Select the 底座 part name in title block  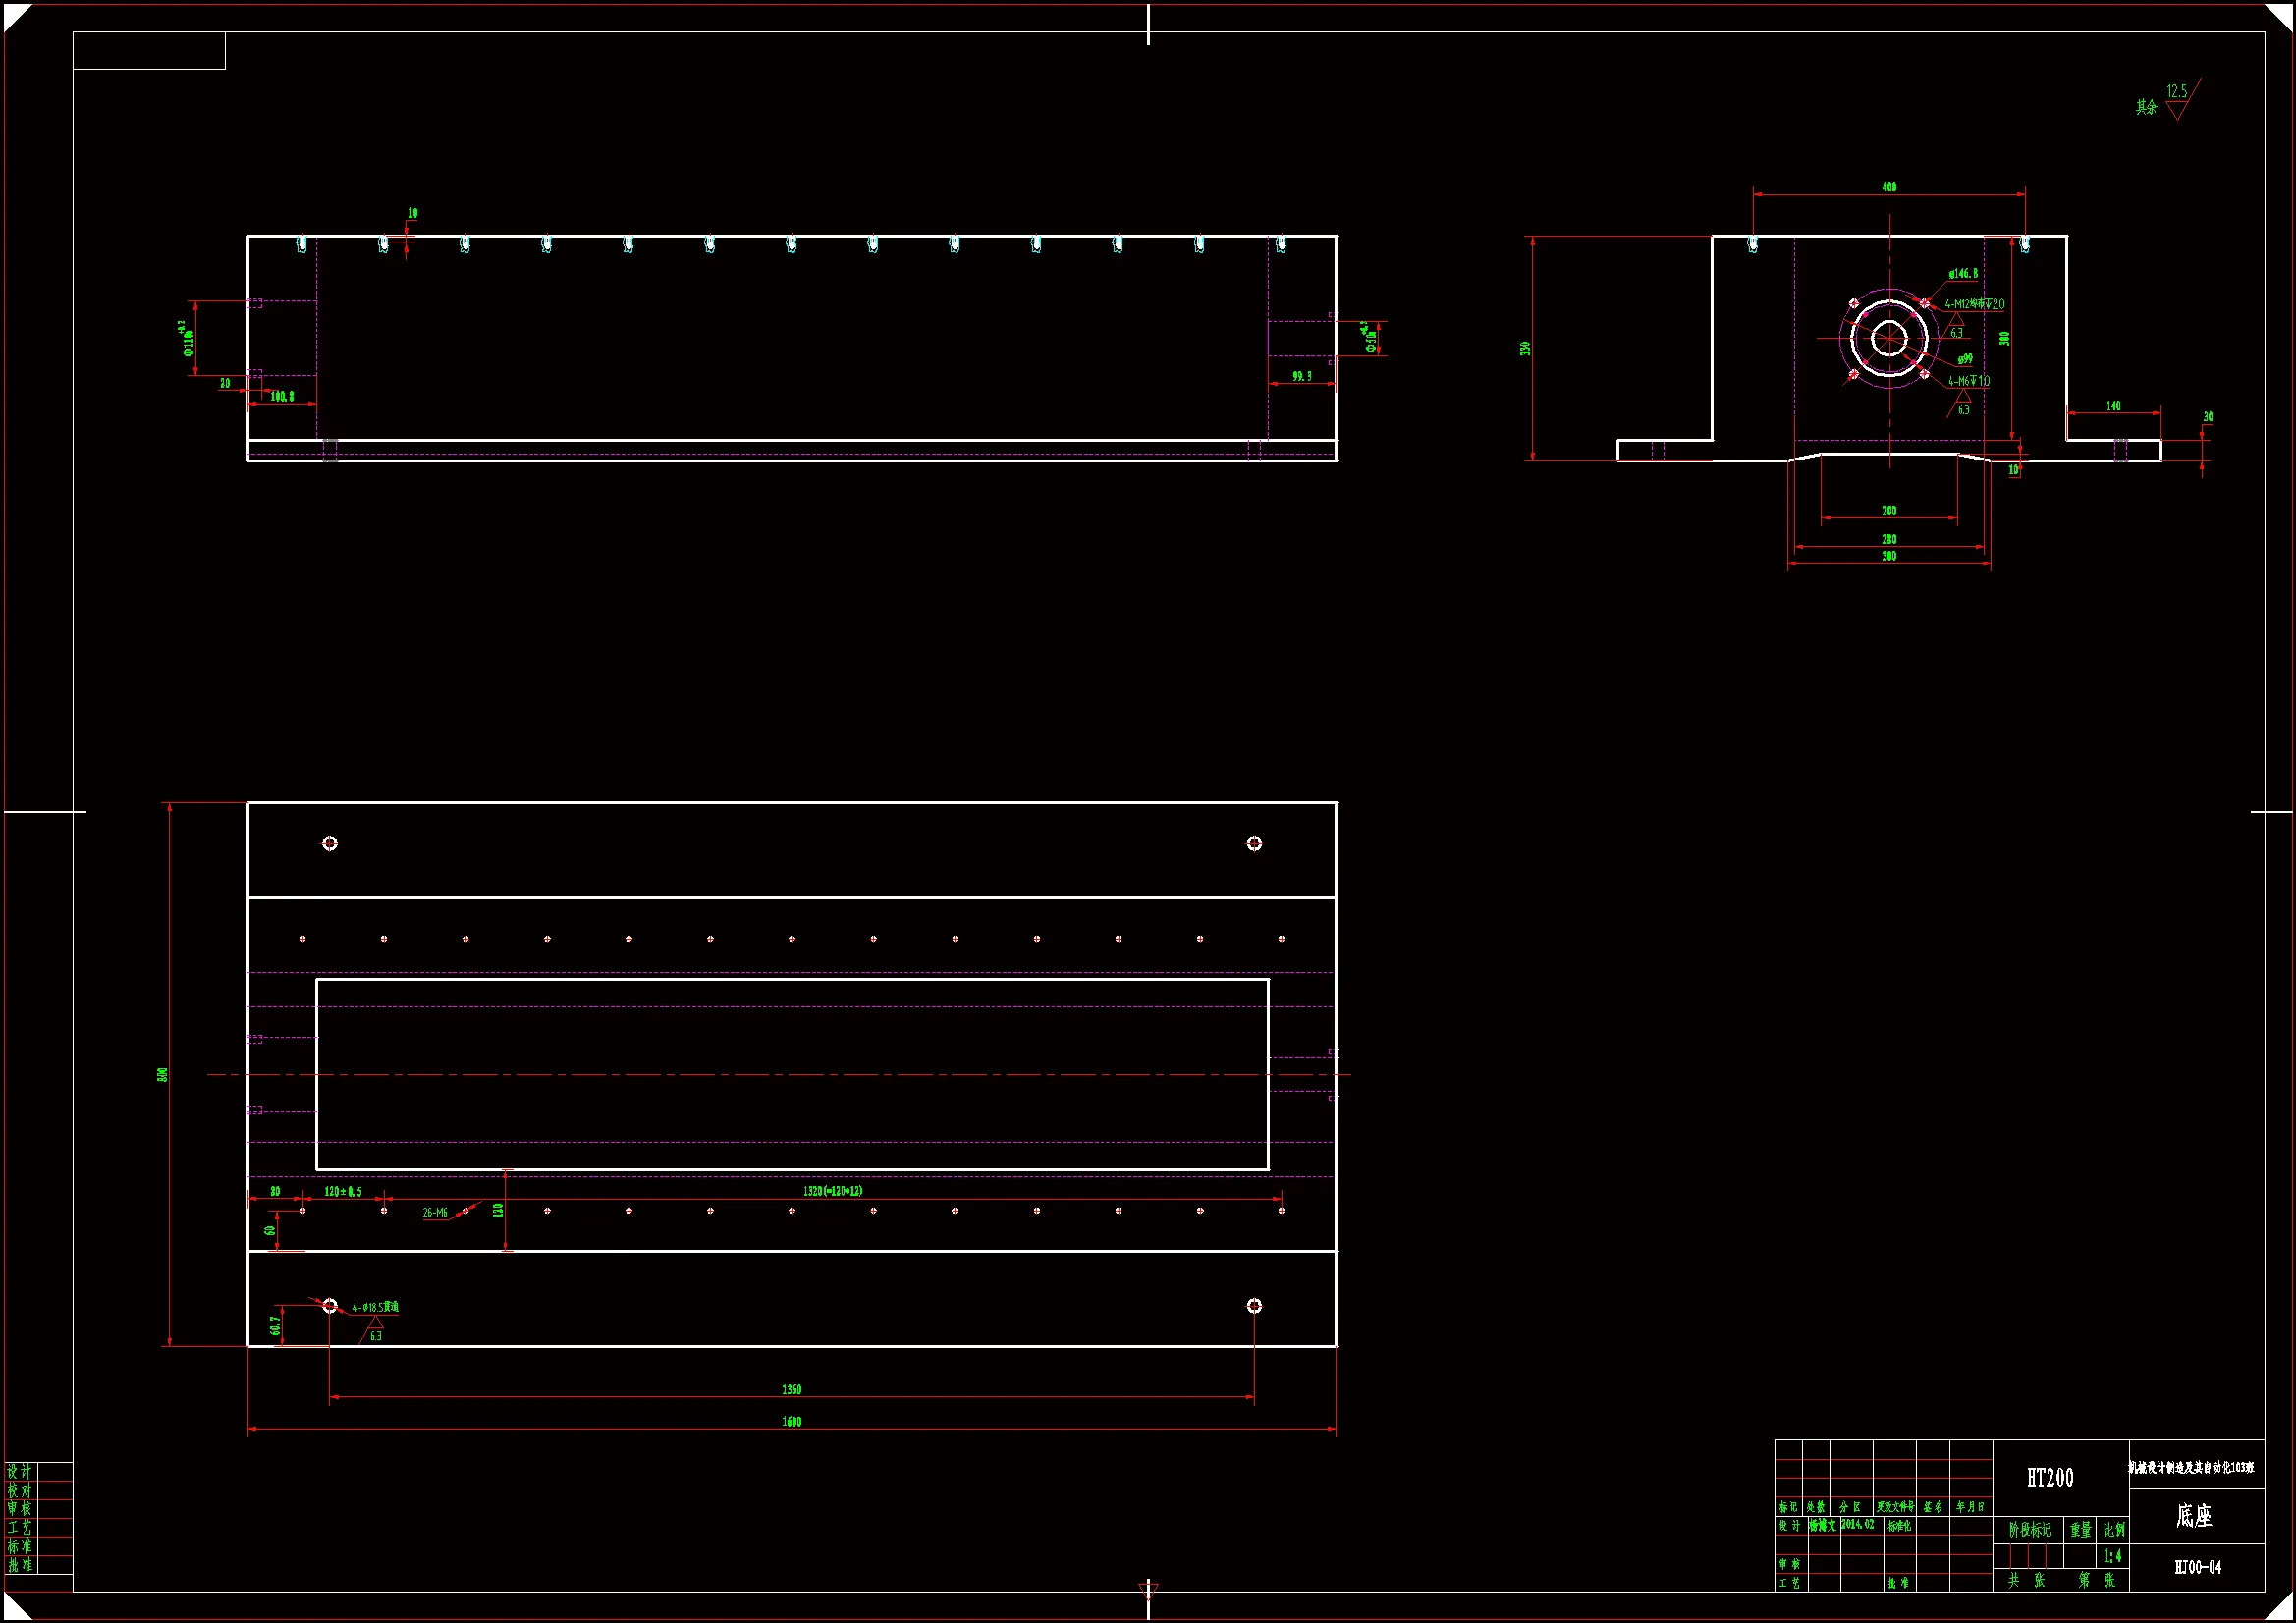pos(2194,1516)
